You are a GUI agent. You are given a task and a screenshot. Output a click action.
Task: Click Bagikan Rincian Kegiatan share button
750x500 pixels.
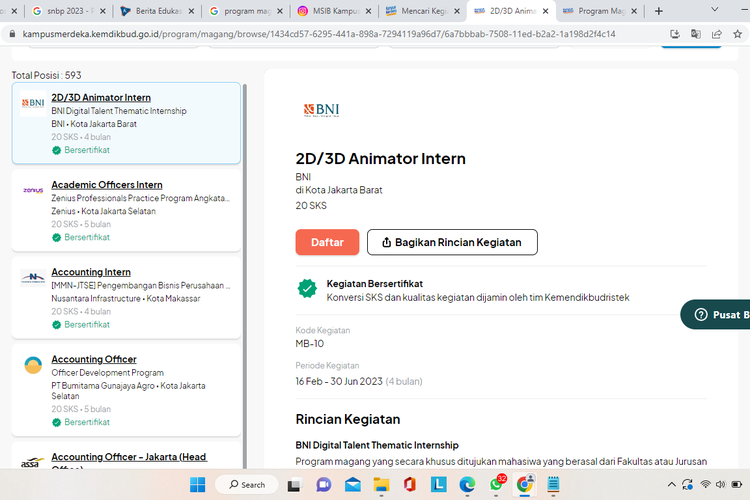(x=452, y=242)
